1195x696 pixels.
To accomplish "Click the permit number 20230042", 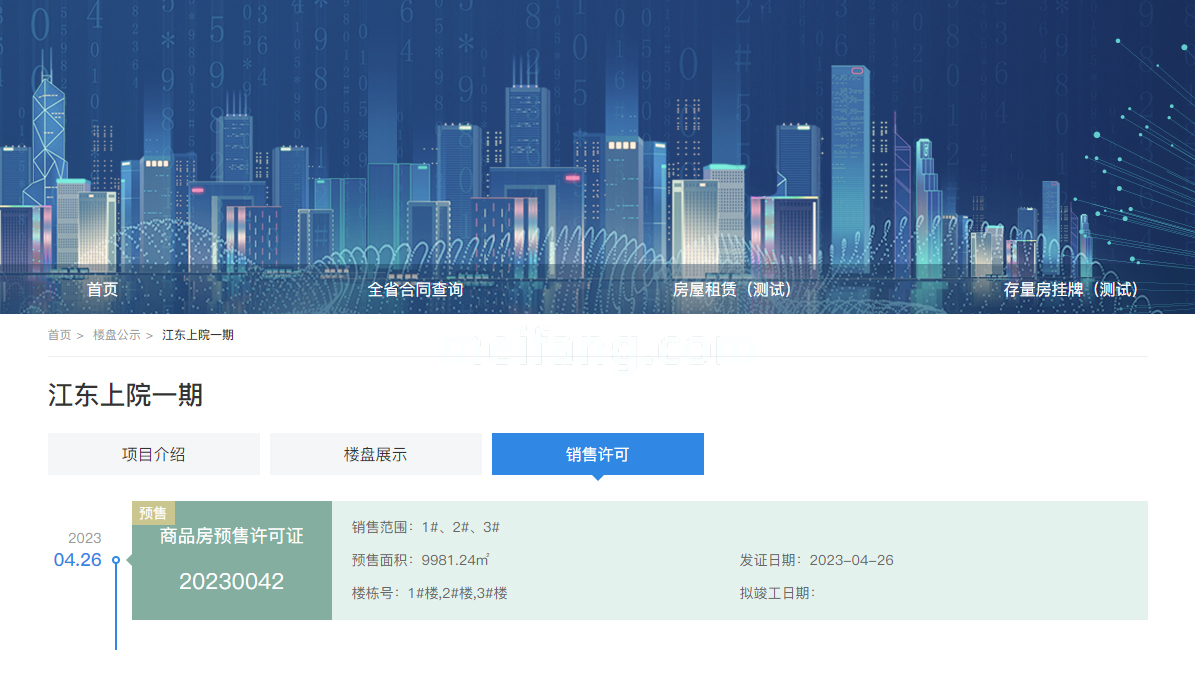I will (x=231, y=581).
